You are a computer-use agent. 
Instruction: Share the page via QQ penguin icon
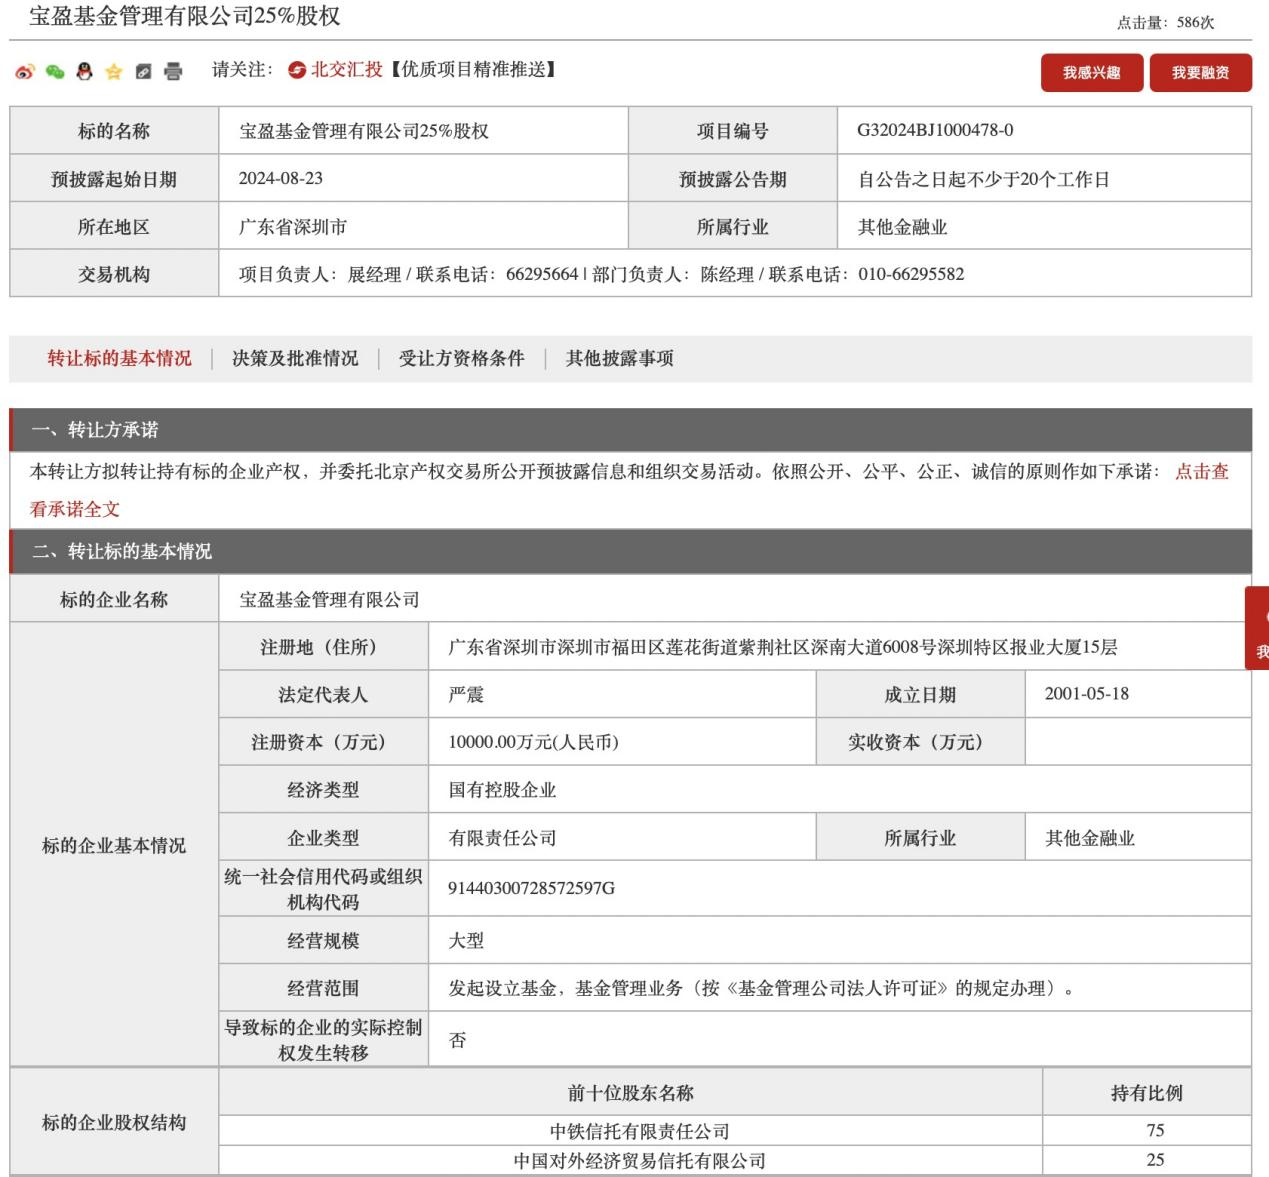85,71
